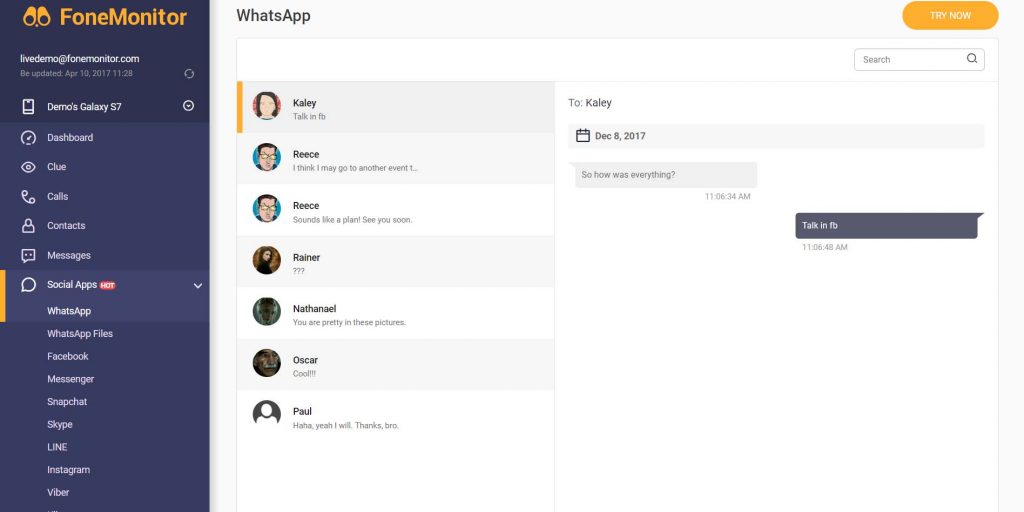Go to Instagram monitoring page
Viewport: 1024px width, 512px height.
(68, 470)
